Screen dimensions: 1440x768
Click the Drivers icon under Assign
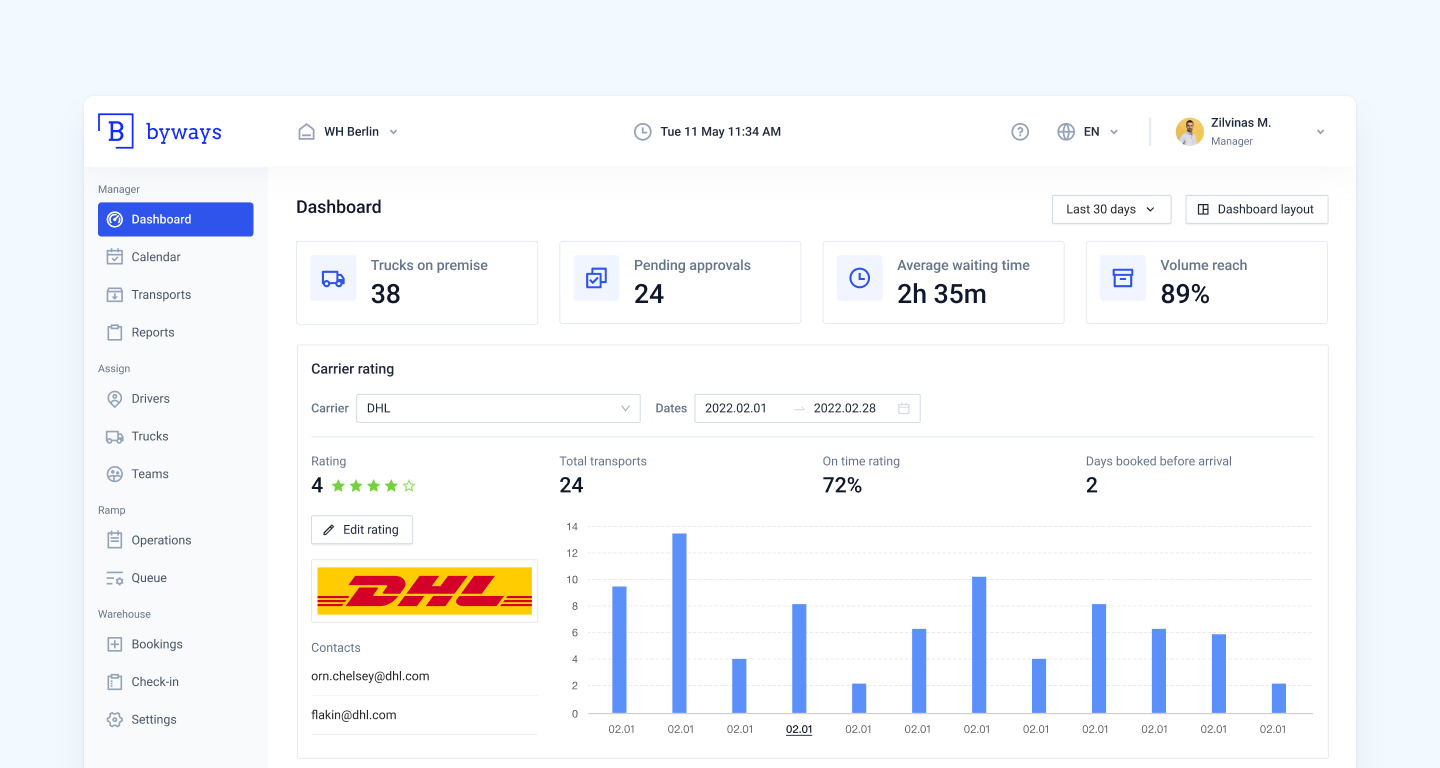(113, 398)
